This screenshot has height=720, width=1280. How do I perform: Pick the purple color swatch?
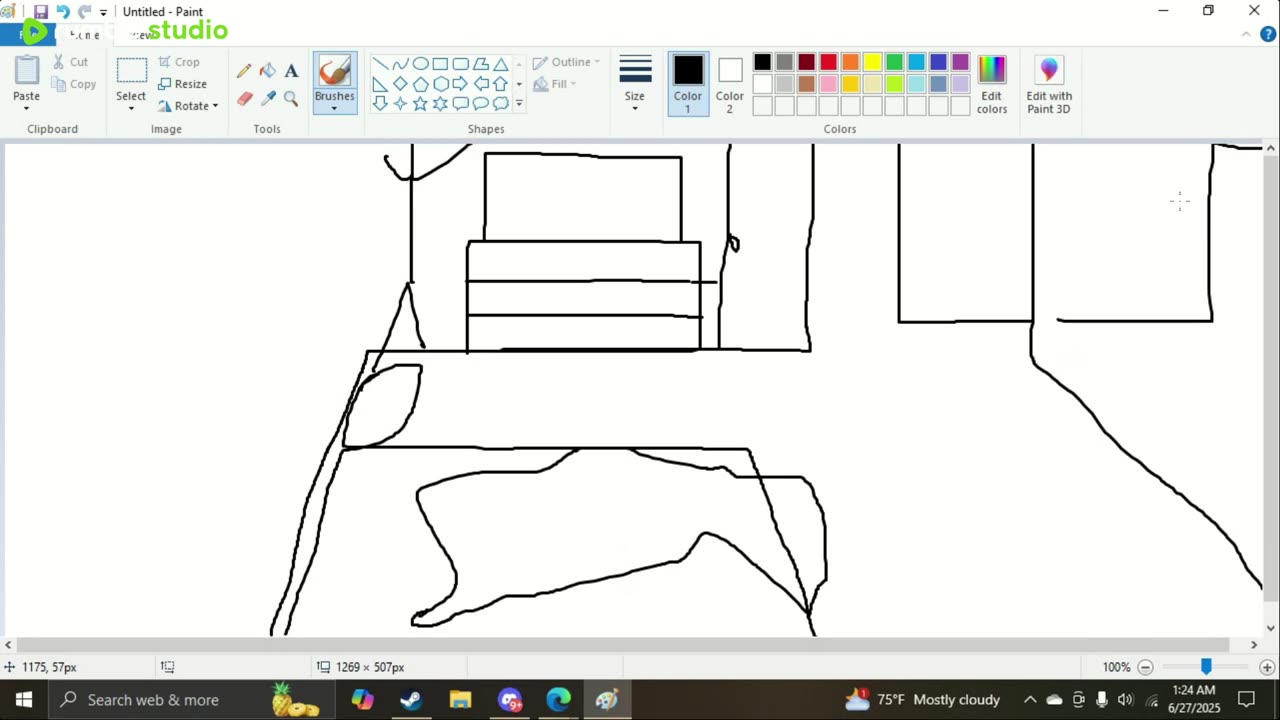[x=960, y=62]
